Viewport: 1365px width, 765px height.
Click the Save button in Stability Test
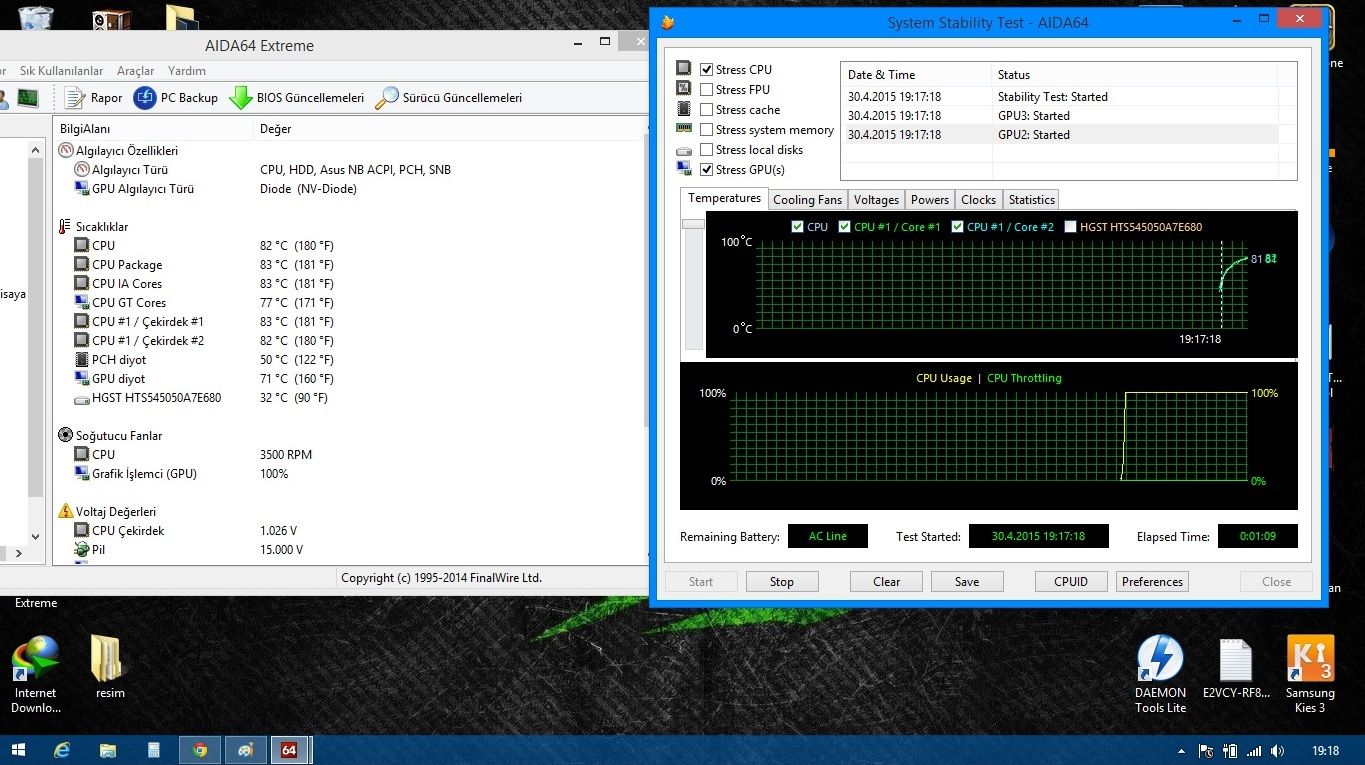pyautogui.click(x=967, y=582)
